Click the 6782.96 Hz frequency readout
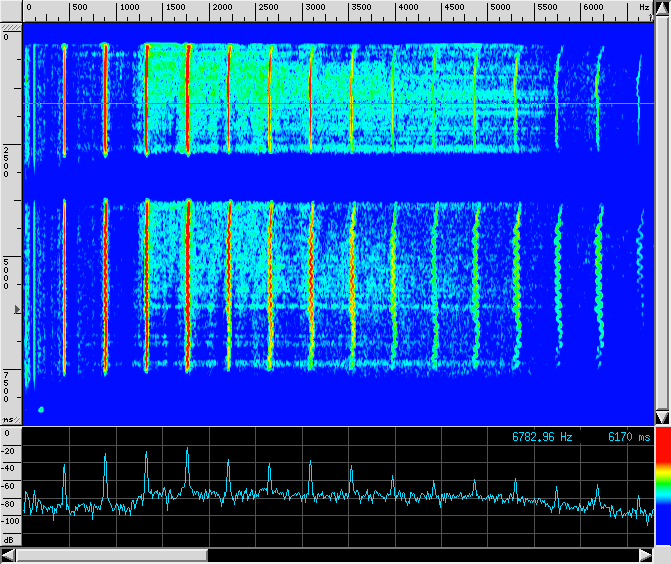Image resolution: width=671 pixels, height=564 pixels. (x=542, y=437)
